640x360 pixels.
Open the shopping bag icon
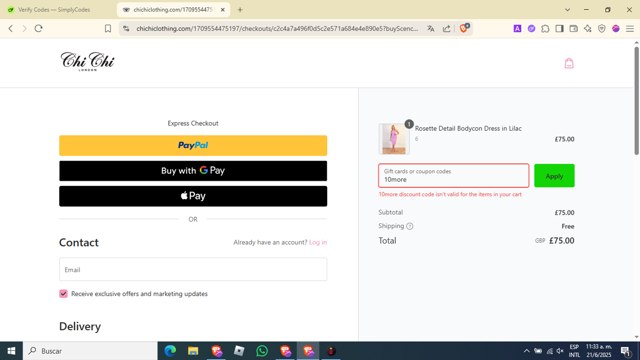click(569, 63)
